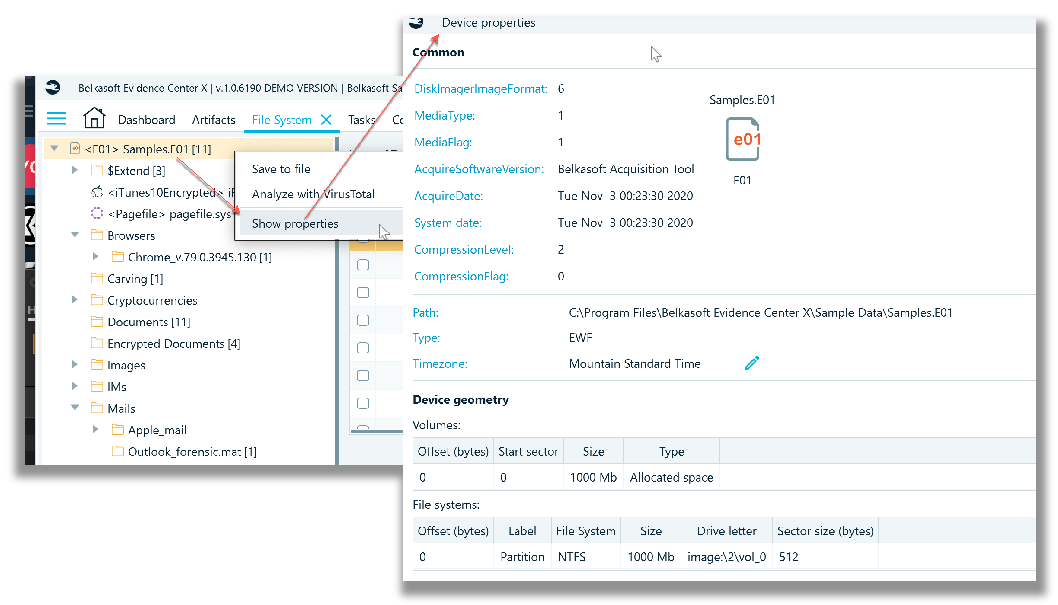Switch to the Artifacts tab

click(x=213, y=119)
